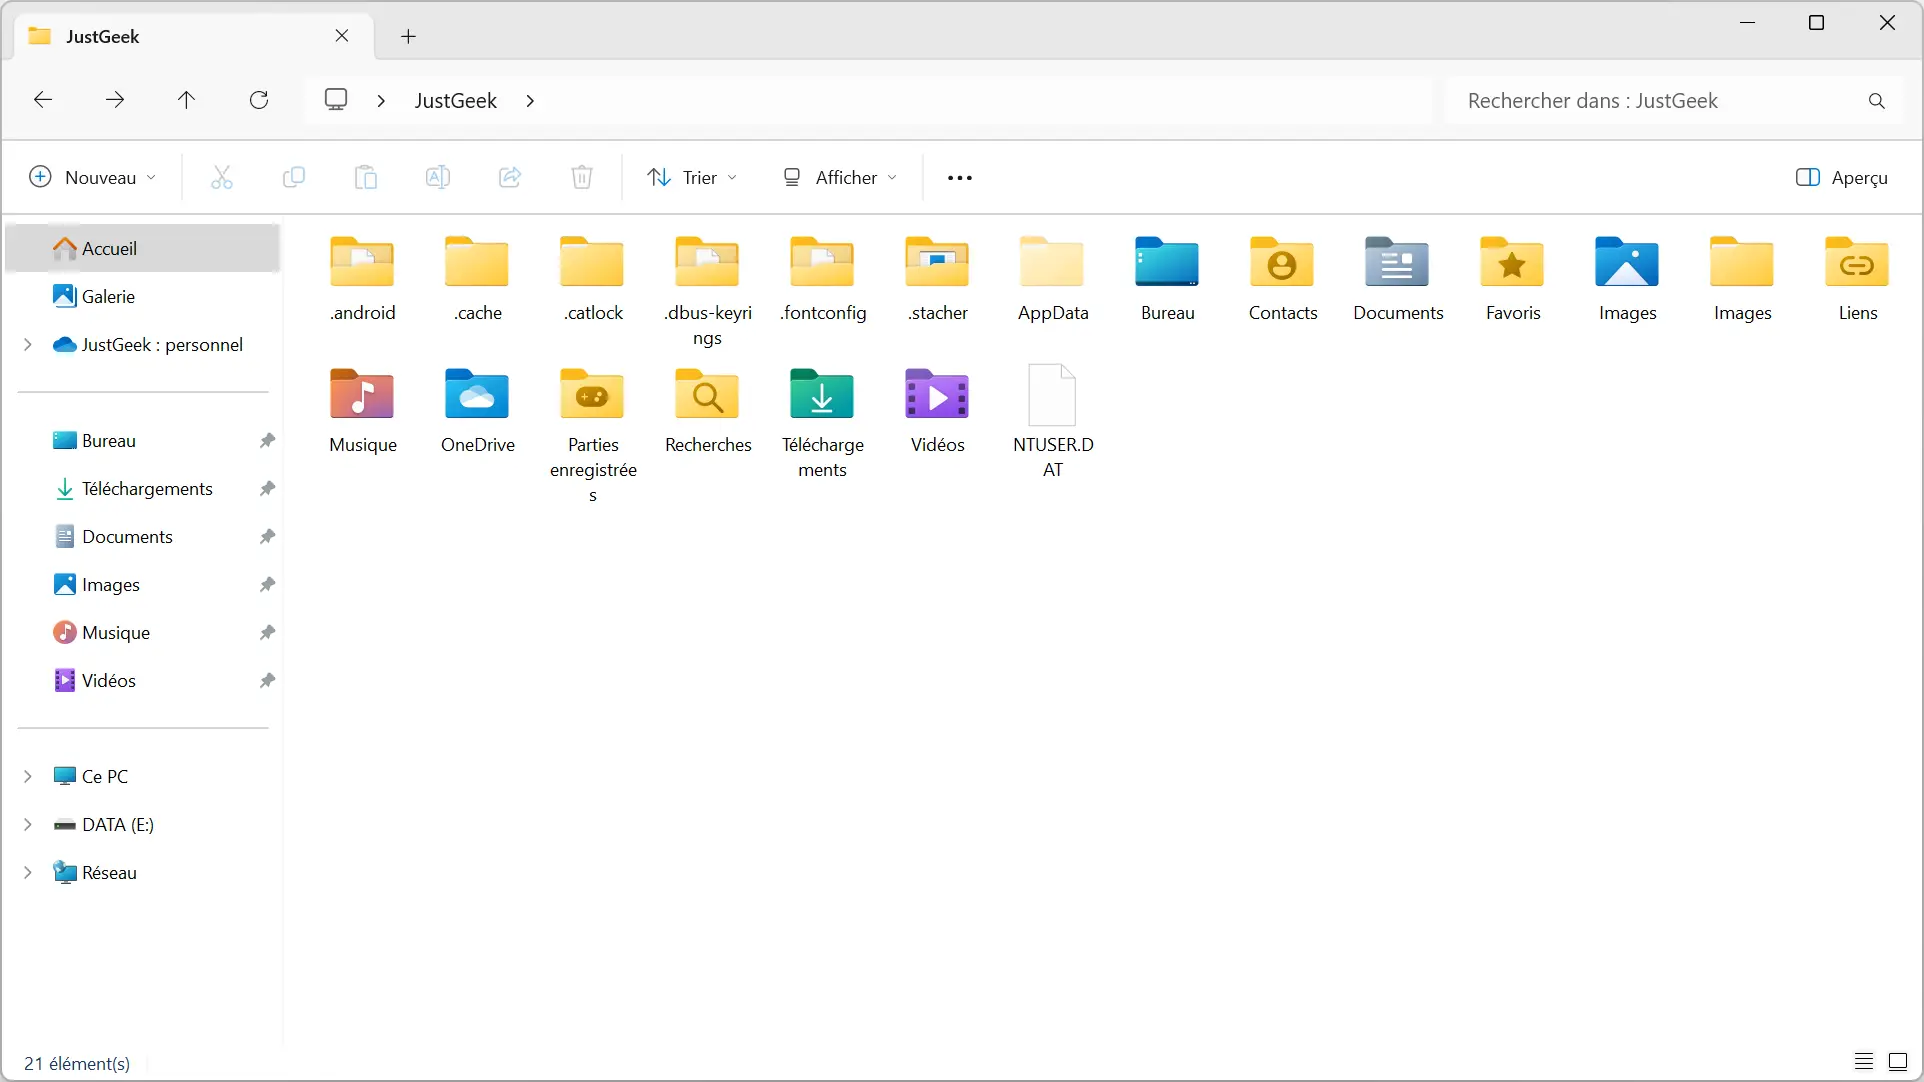Click the Cut scissors icon
1924x1082 pixels.
(222, 177)
